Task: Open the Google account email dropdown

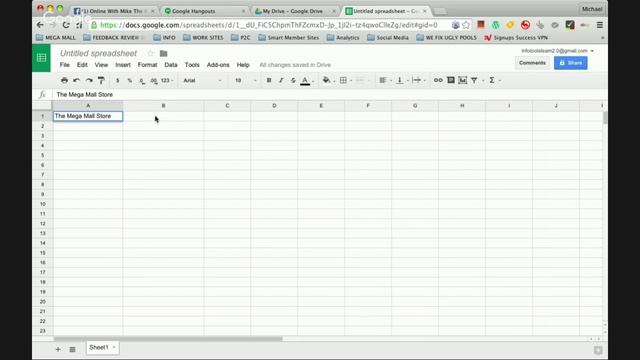Action: 557,51
